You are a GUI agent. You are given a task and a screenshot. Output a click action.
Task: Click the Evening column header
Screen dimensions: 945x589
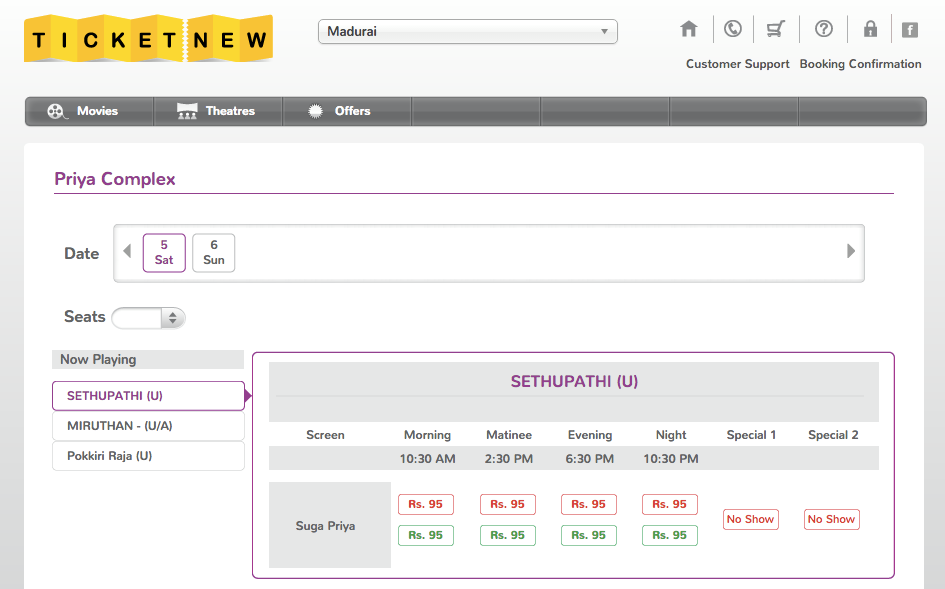[x=589, y=435]
